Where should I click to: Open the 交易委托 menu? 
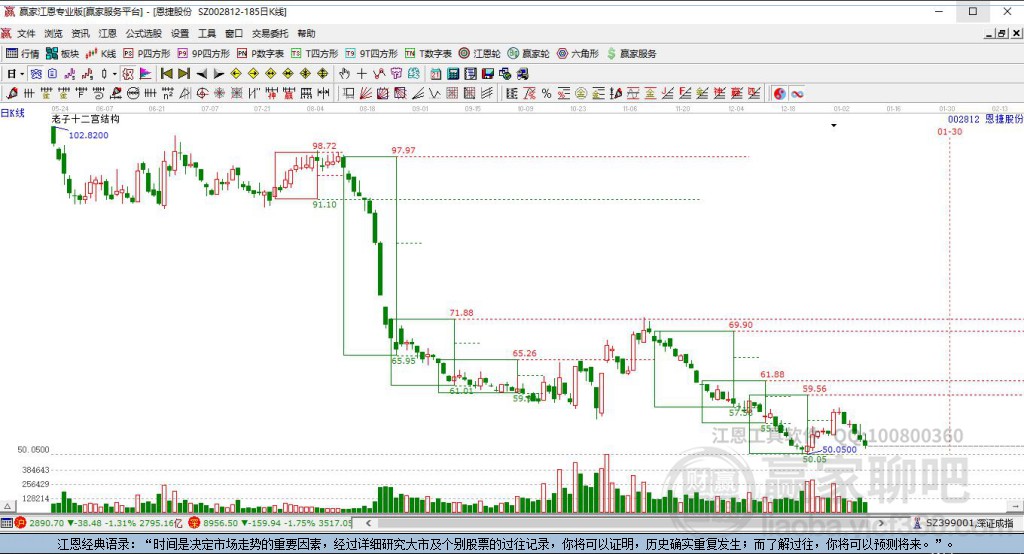(x=270, y=33)
